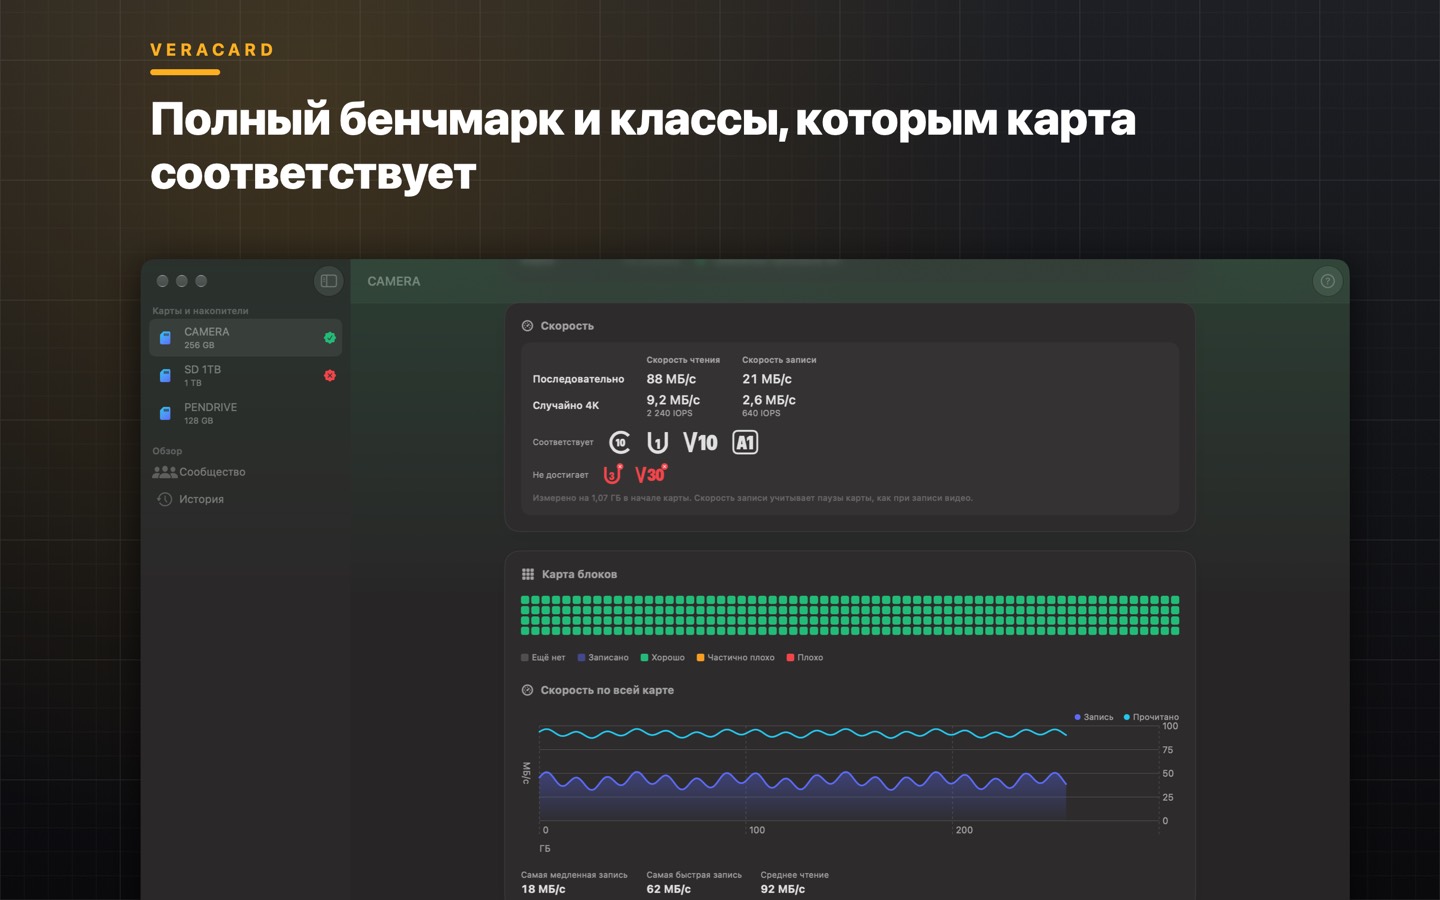Click the Class 10 speed badge

(620, 442)
